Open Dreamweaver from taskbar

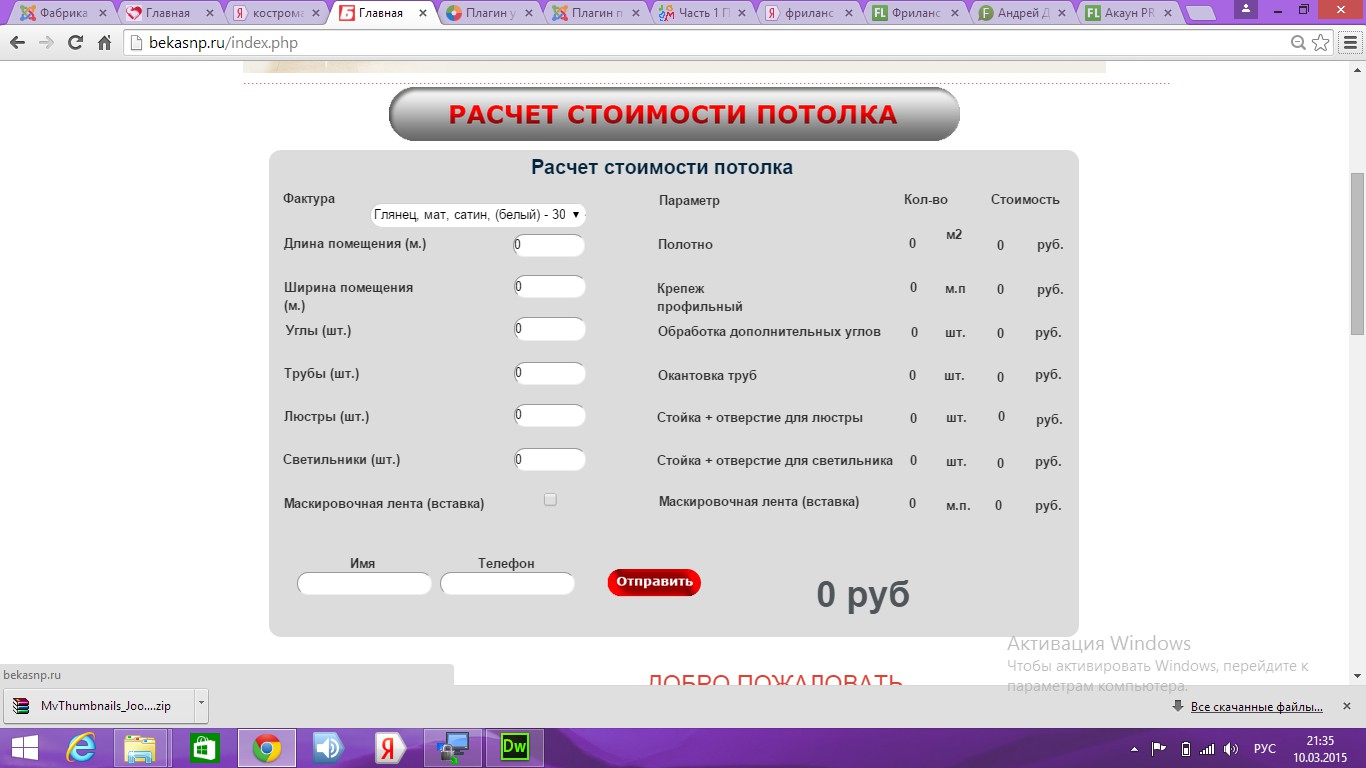click(x=515, y=748)
